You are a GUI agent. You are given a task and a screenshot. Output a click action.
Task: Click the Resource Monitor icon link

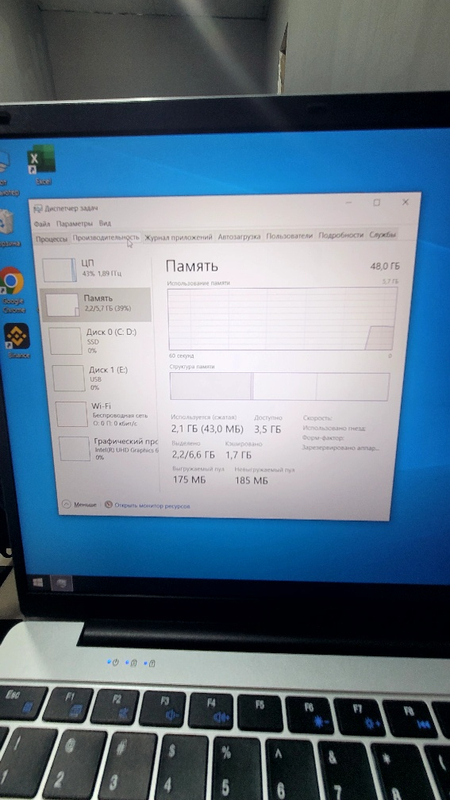[x=108, y=505]
